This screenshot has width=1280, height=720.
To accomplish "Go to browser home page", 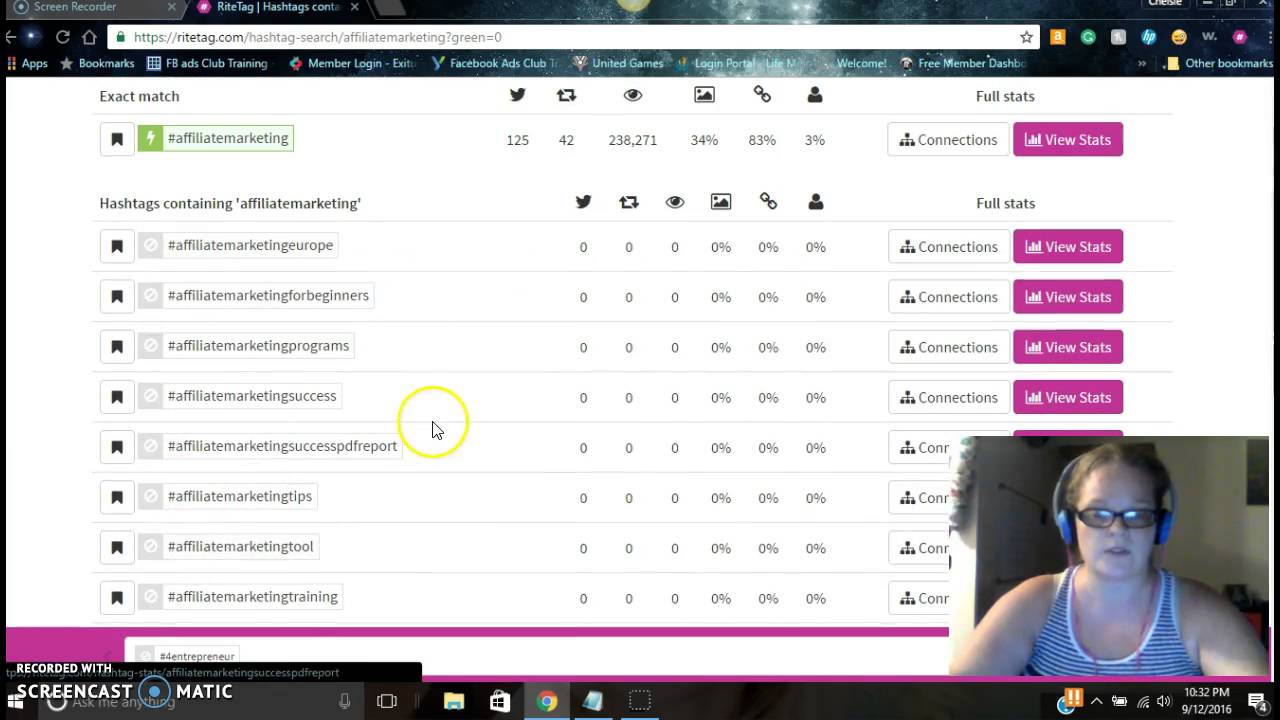I will pos(89,37).
